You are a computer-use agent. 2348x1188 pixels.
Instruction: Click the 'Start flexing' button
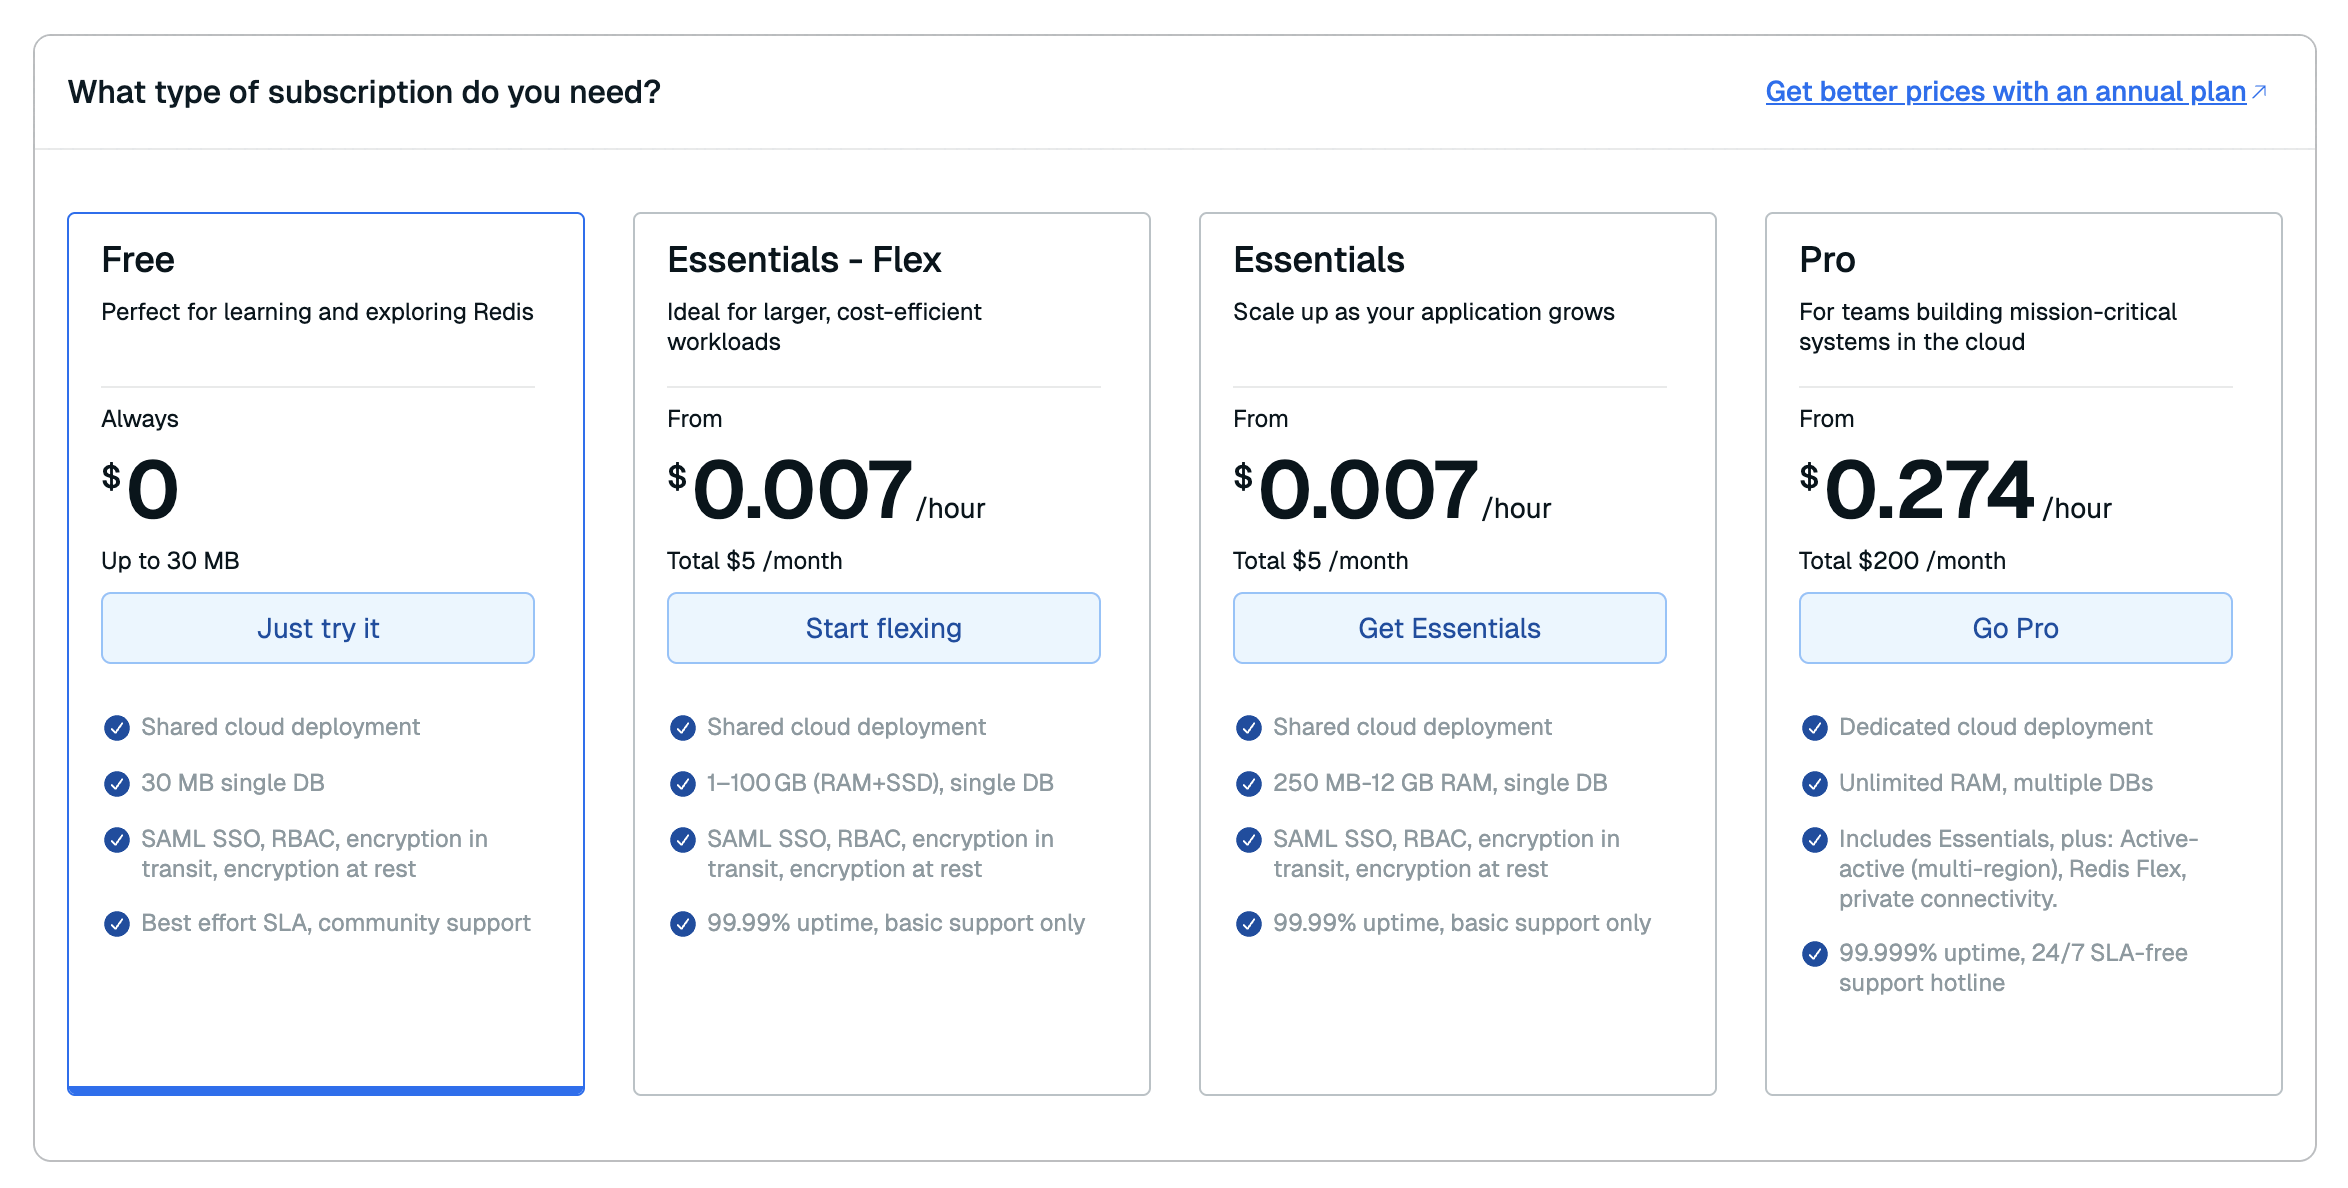[884, 628]
